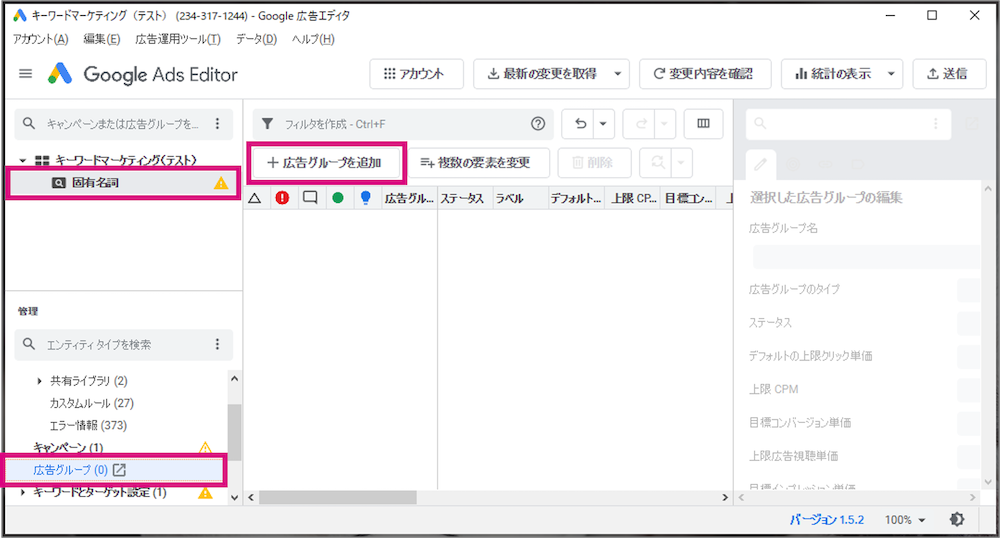
Task: Click the funnel filter icon
Action: click(x=268, y=124)
